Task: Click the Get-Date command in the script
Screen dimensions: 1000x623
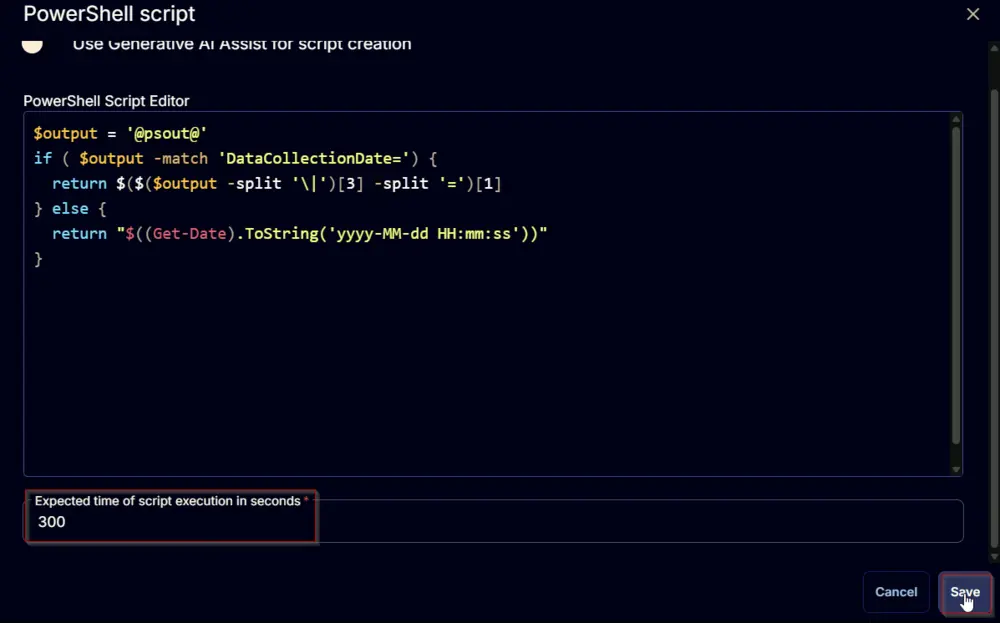Action: 189,233
